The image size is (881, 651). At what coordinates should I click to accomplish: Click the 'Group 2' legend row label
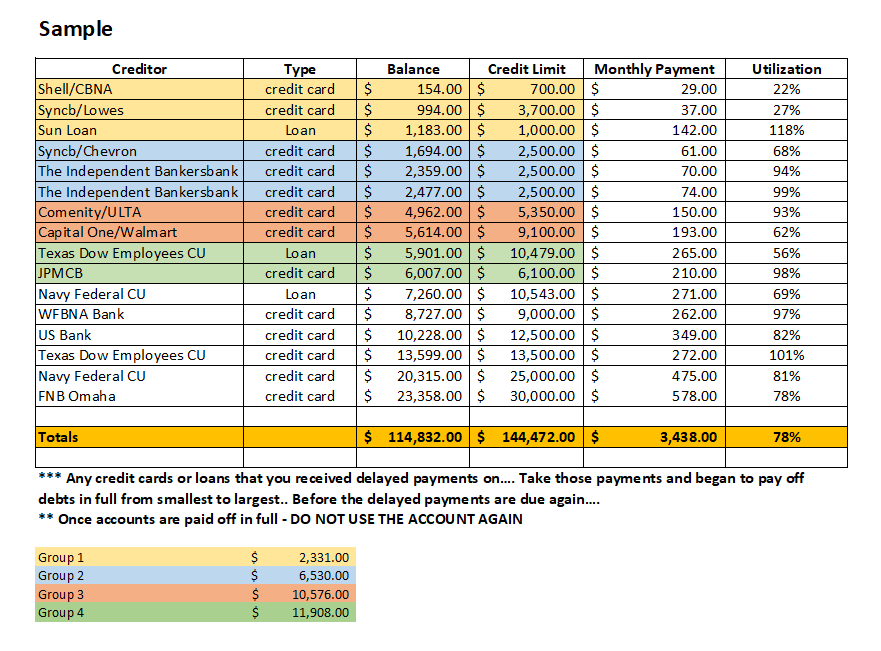coord(61,576)
